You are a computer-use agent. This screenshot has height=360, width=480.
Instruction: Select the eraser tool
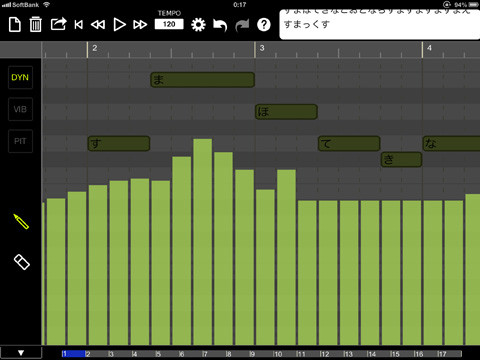[x=22, y=262]
